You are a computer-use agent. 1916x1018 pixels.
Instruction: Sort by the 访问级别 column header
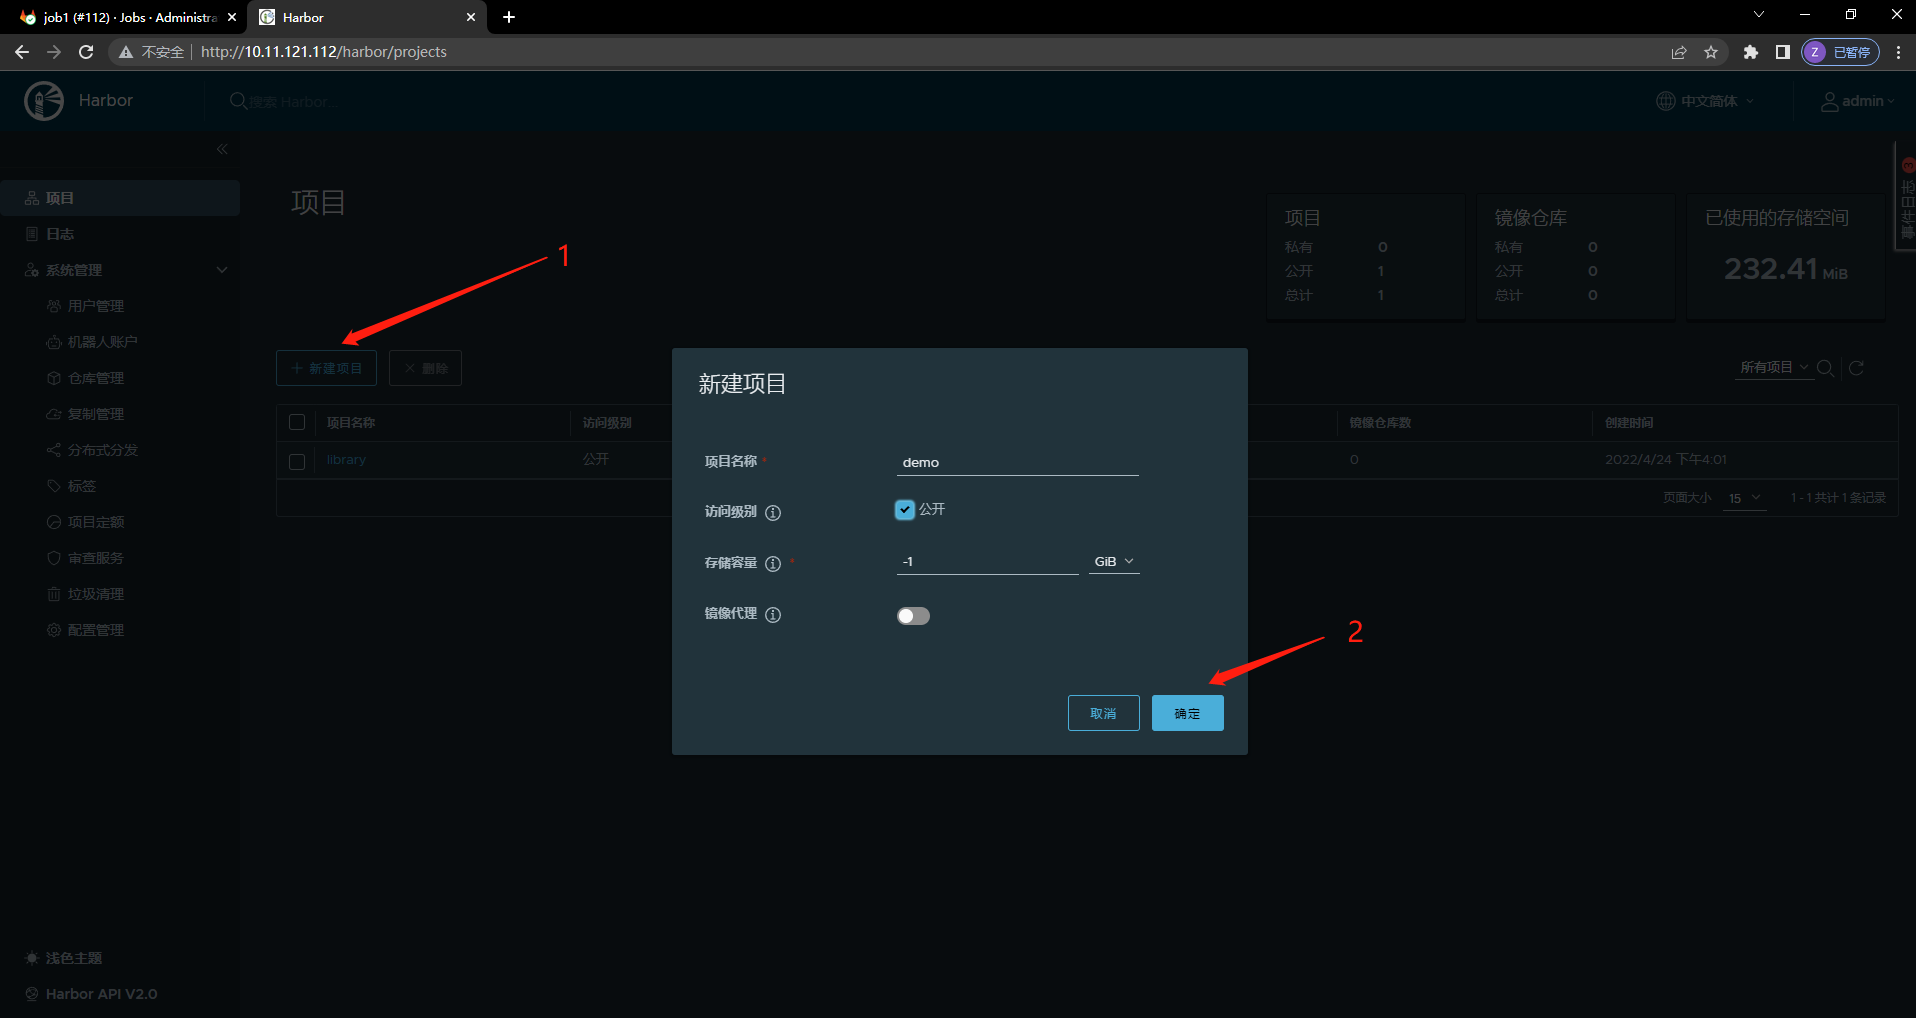click(607, 423)
